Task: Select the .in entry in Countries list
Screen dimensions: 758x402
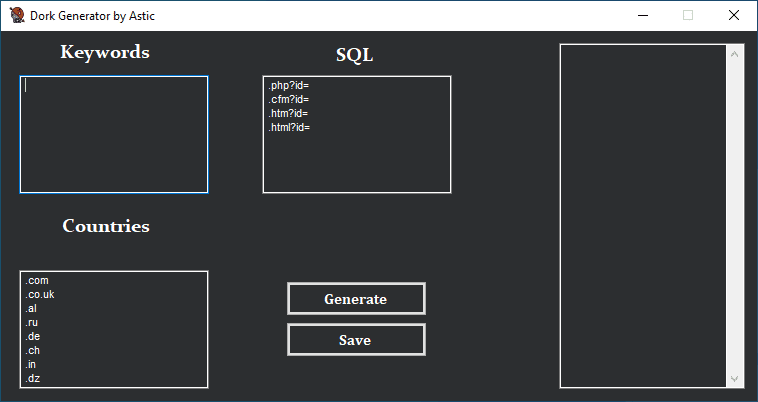Action: click(30, 365)
